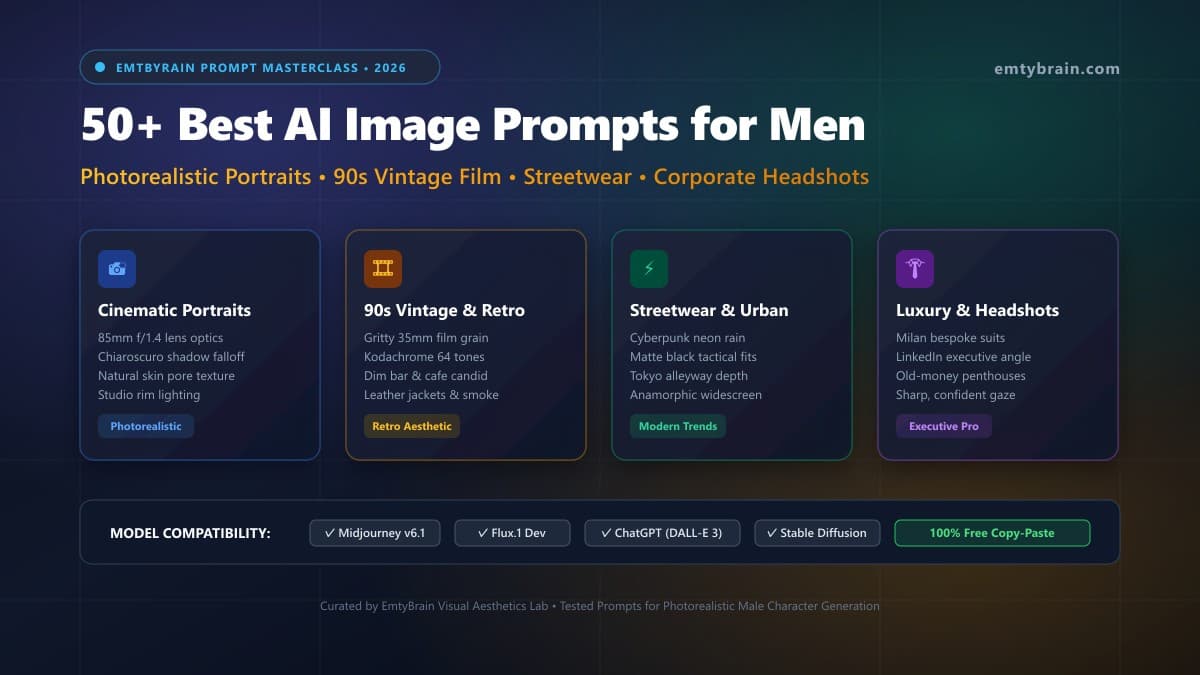
Task: Click the Flux.1 Dev checkmark chip
Action: [512, 533]
